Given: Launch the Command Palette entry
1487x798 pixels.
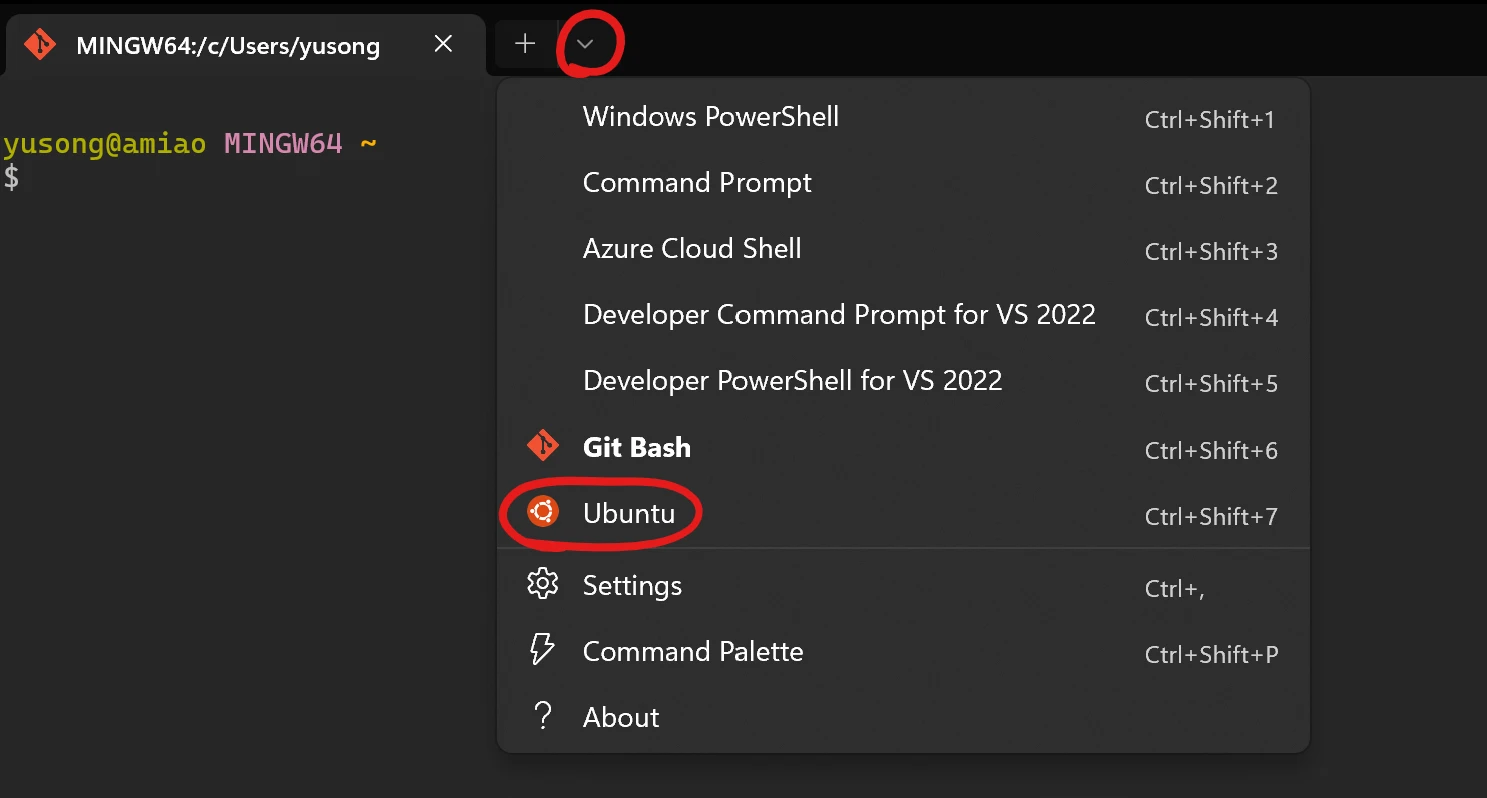Looking at the screenshot, I should 693,652.
